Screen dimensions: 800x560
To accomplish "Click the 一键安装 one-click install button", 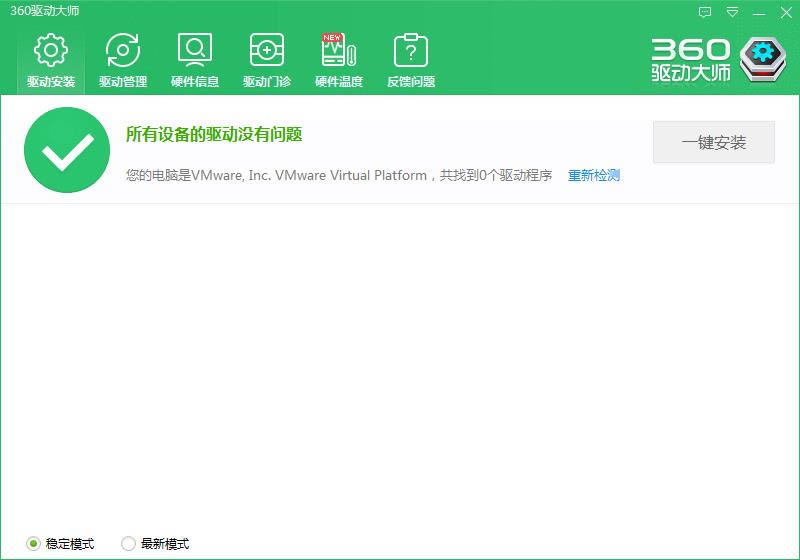I will 714,142.
